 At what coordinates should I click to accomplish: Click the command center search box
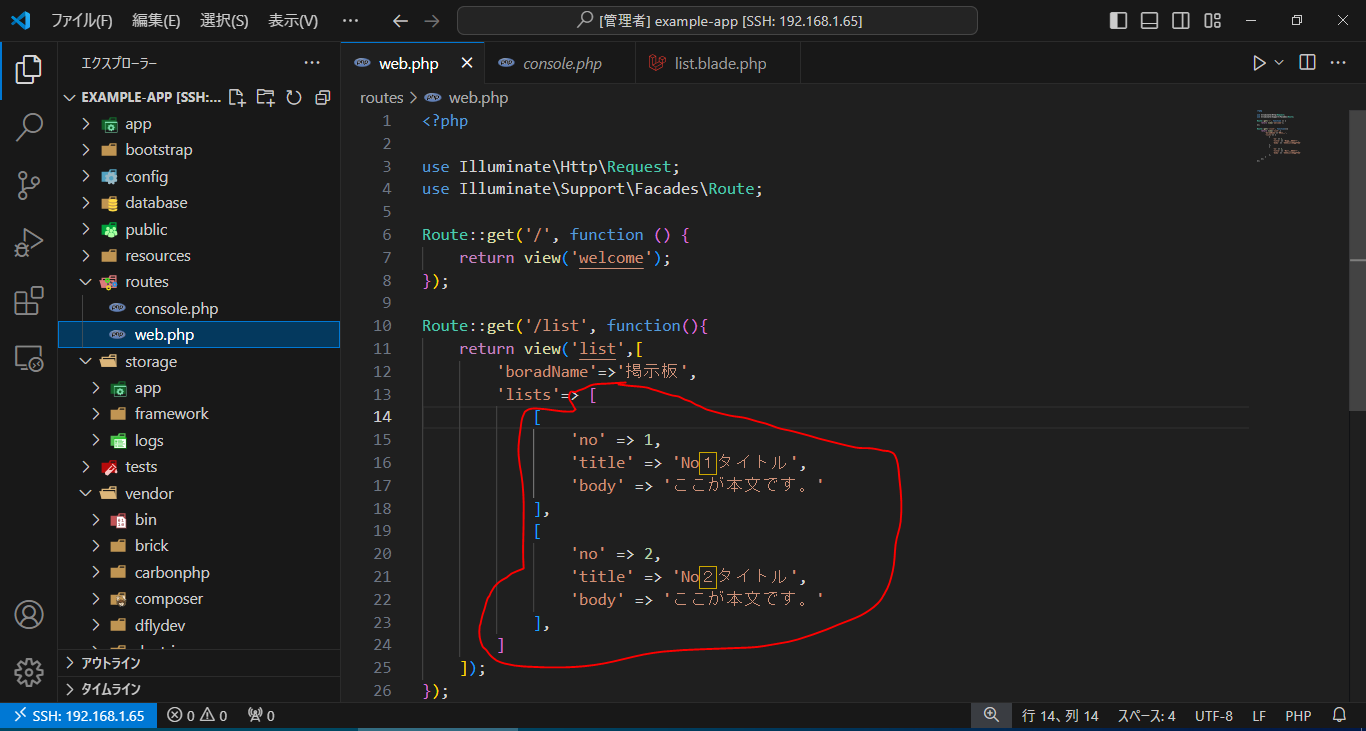click(x=717, y=21)
